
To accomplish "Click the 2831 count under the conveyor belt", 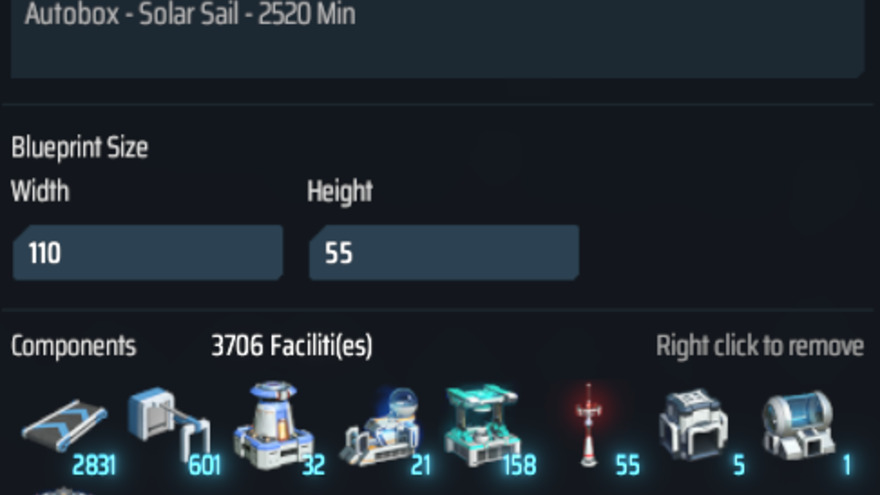I will tap(94, 465).
